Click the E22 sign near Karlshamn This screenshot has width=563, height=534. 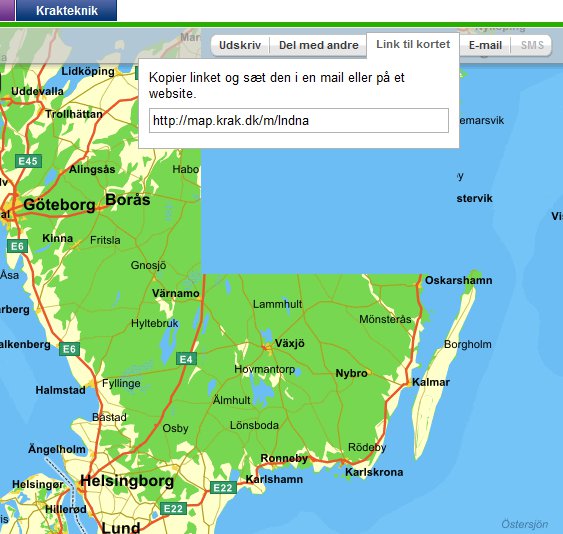click(x=223, y=487)
